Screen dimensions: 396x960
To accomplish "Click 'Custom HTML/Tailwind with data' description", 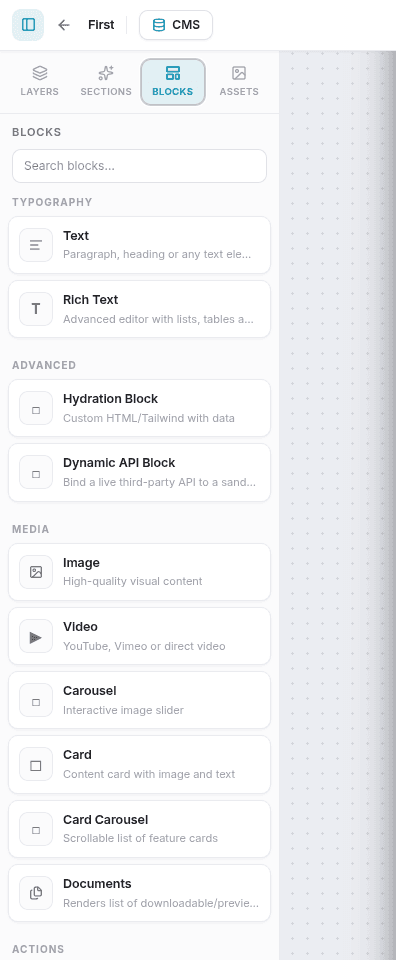I will (149, 418).
